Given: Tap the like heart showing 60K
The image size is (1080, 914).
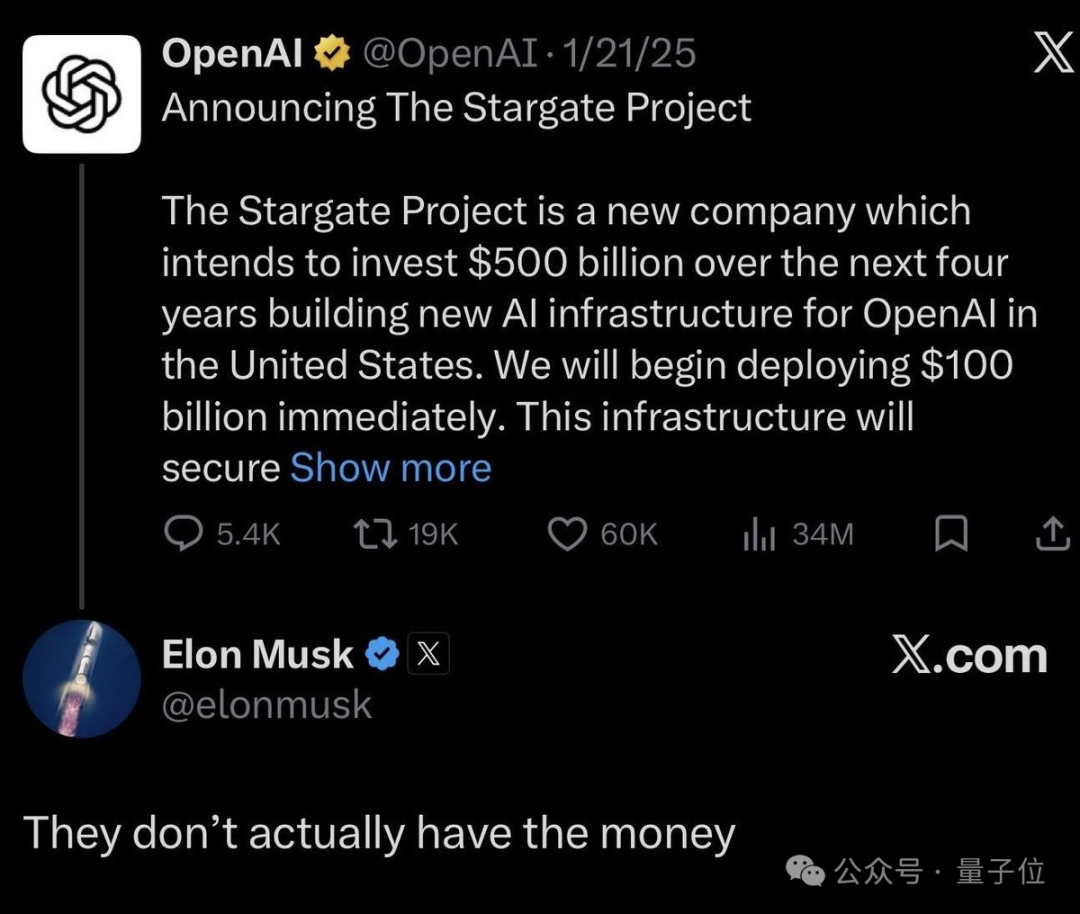Looking at the screenshot, I should click(567, 534).
